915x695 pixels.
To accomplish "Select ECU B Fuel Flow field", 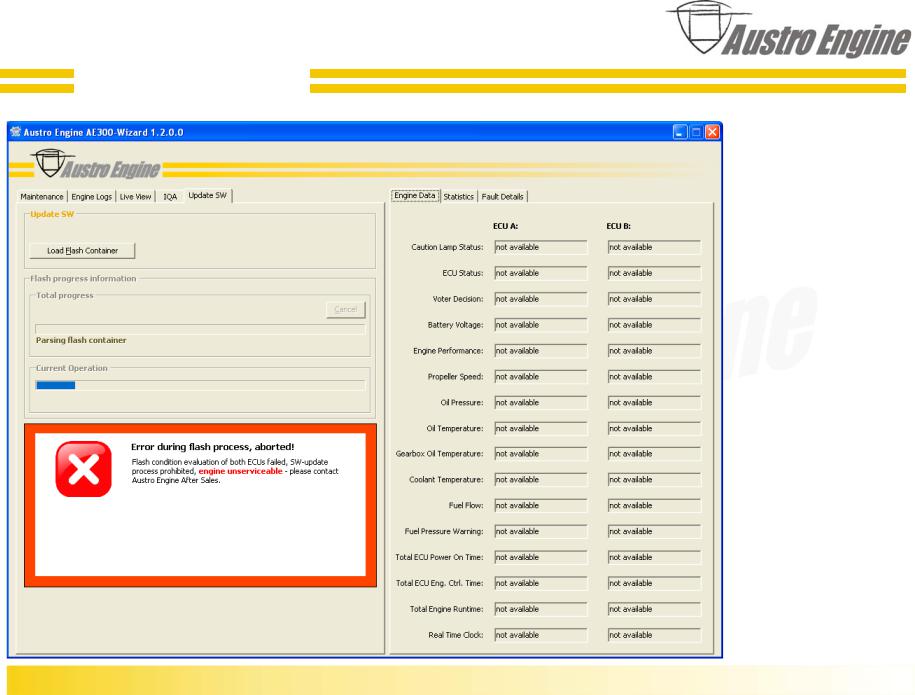I will (654, 505).
